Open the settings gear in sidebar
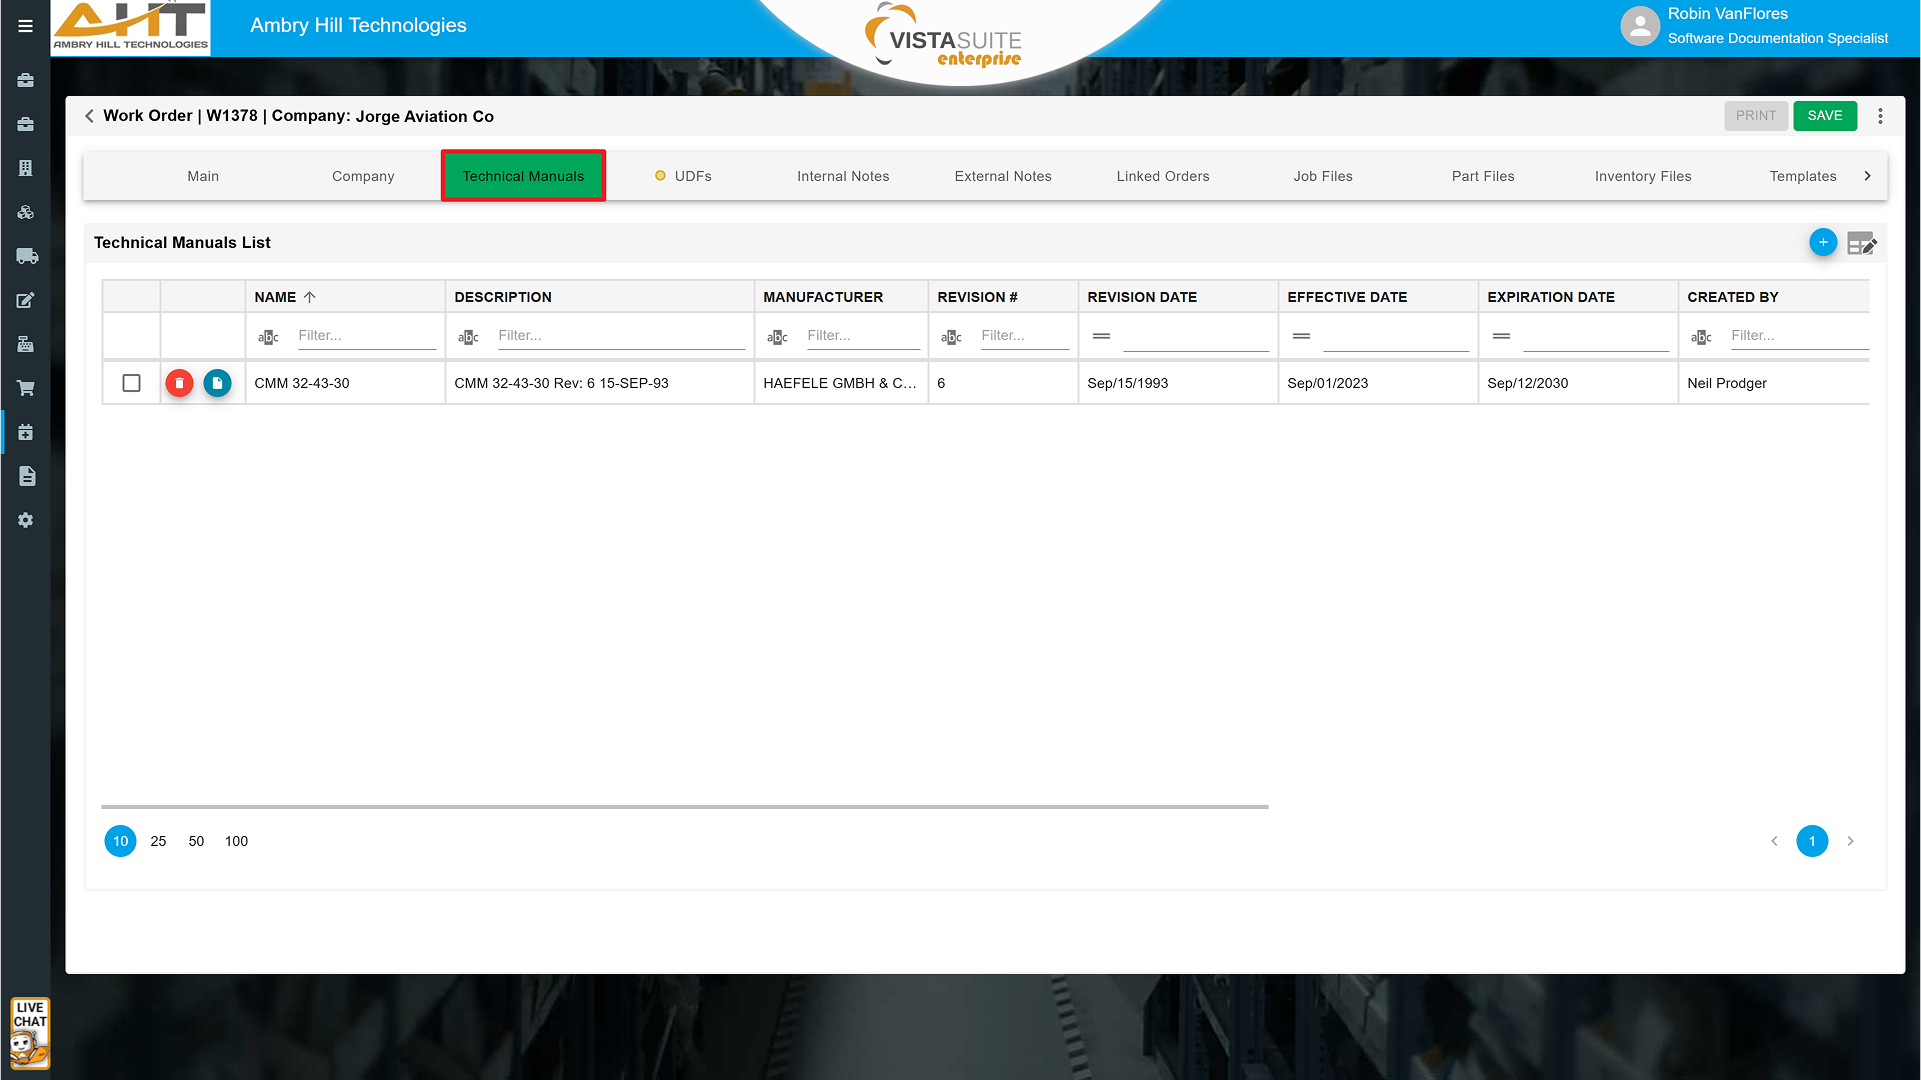The height and width of the screenshot is (1080, 1921). pos(26,520)
